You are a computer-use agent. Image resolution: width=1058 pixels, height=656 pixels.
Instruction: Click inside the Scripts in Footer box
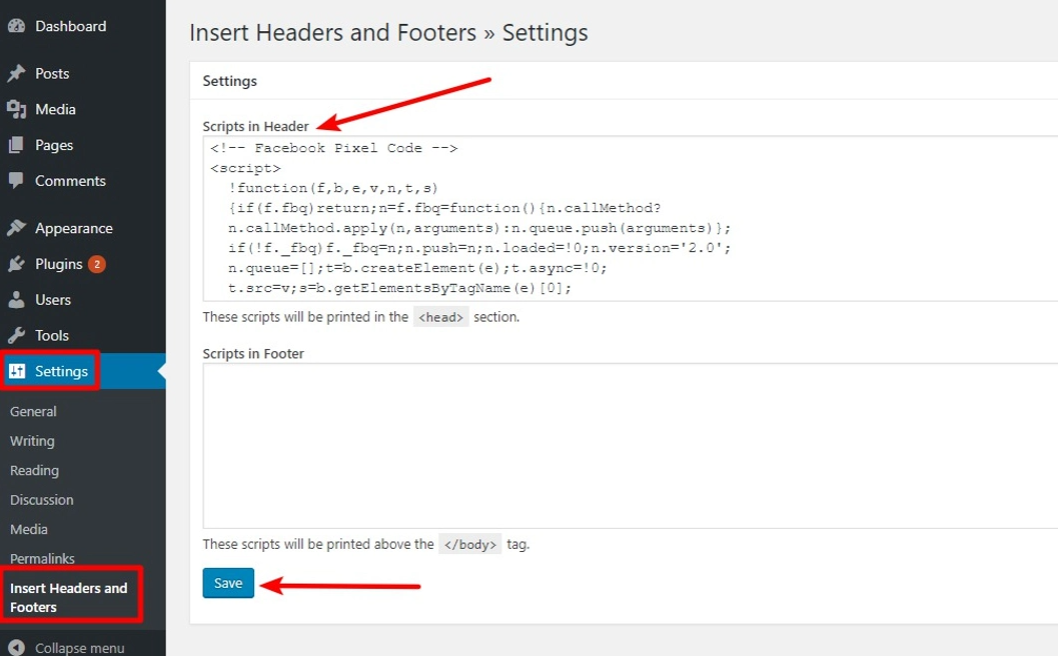coord(630,445)
